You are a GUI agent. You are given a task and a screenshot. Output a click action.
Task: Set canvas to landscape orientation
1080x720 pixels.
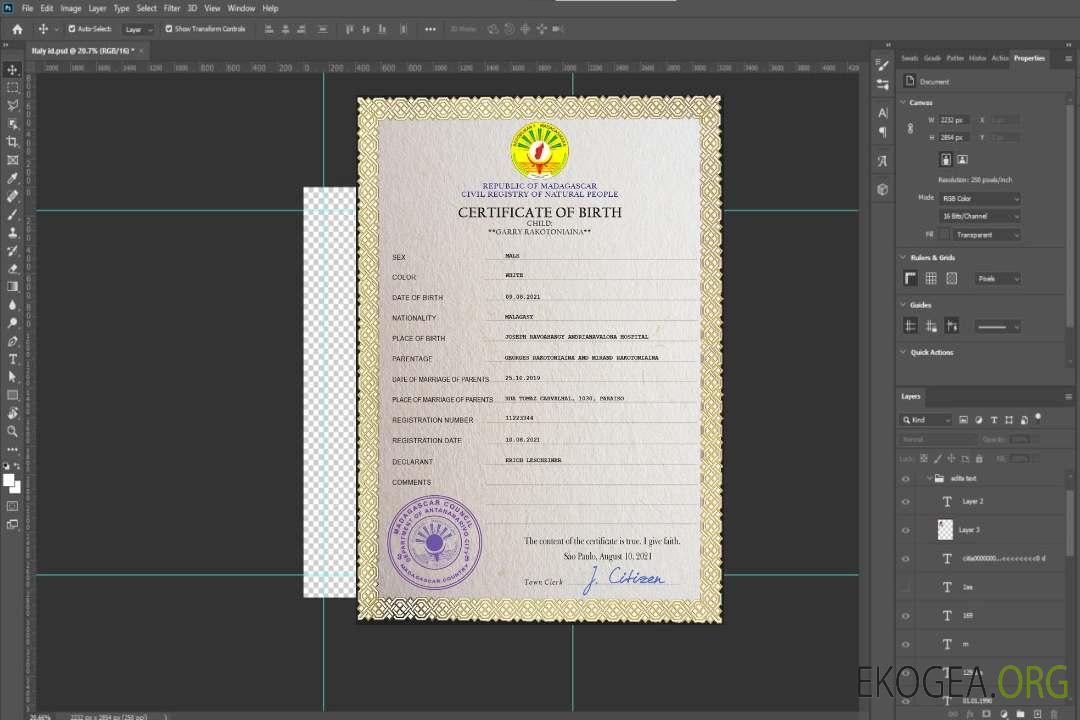point(962,160)
